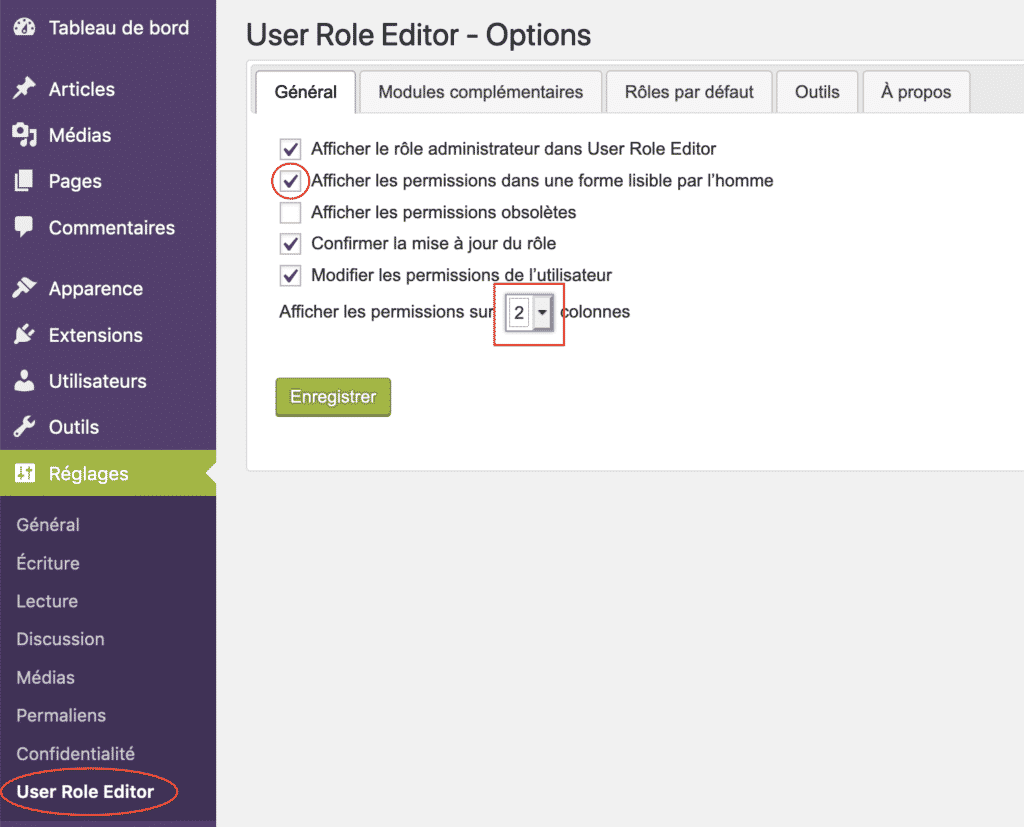The image size is (1024, 827).
Task: Switch to the Rôles par défaut tab
Action: click(x=689, y=91)
